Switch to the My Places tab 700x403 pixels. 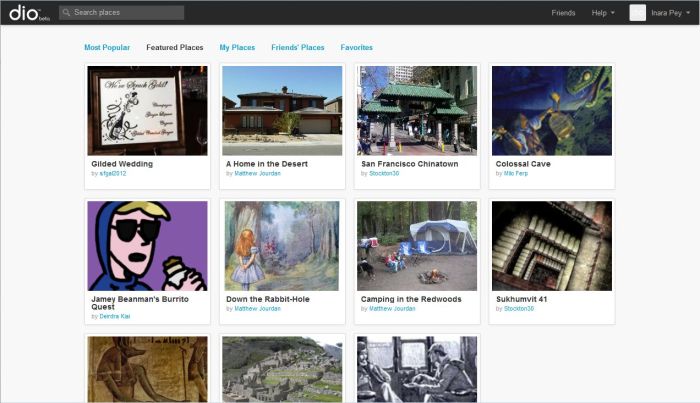[237, 47]
